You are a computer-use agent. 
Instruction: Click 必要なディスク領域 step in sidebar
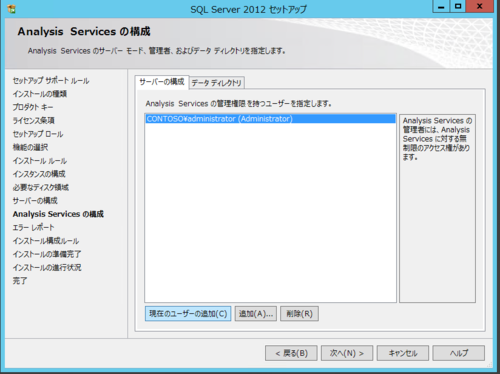coord(41,187)
